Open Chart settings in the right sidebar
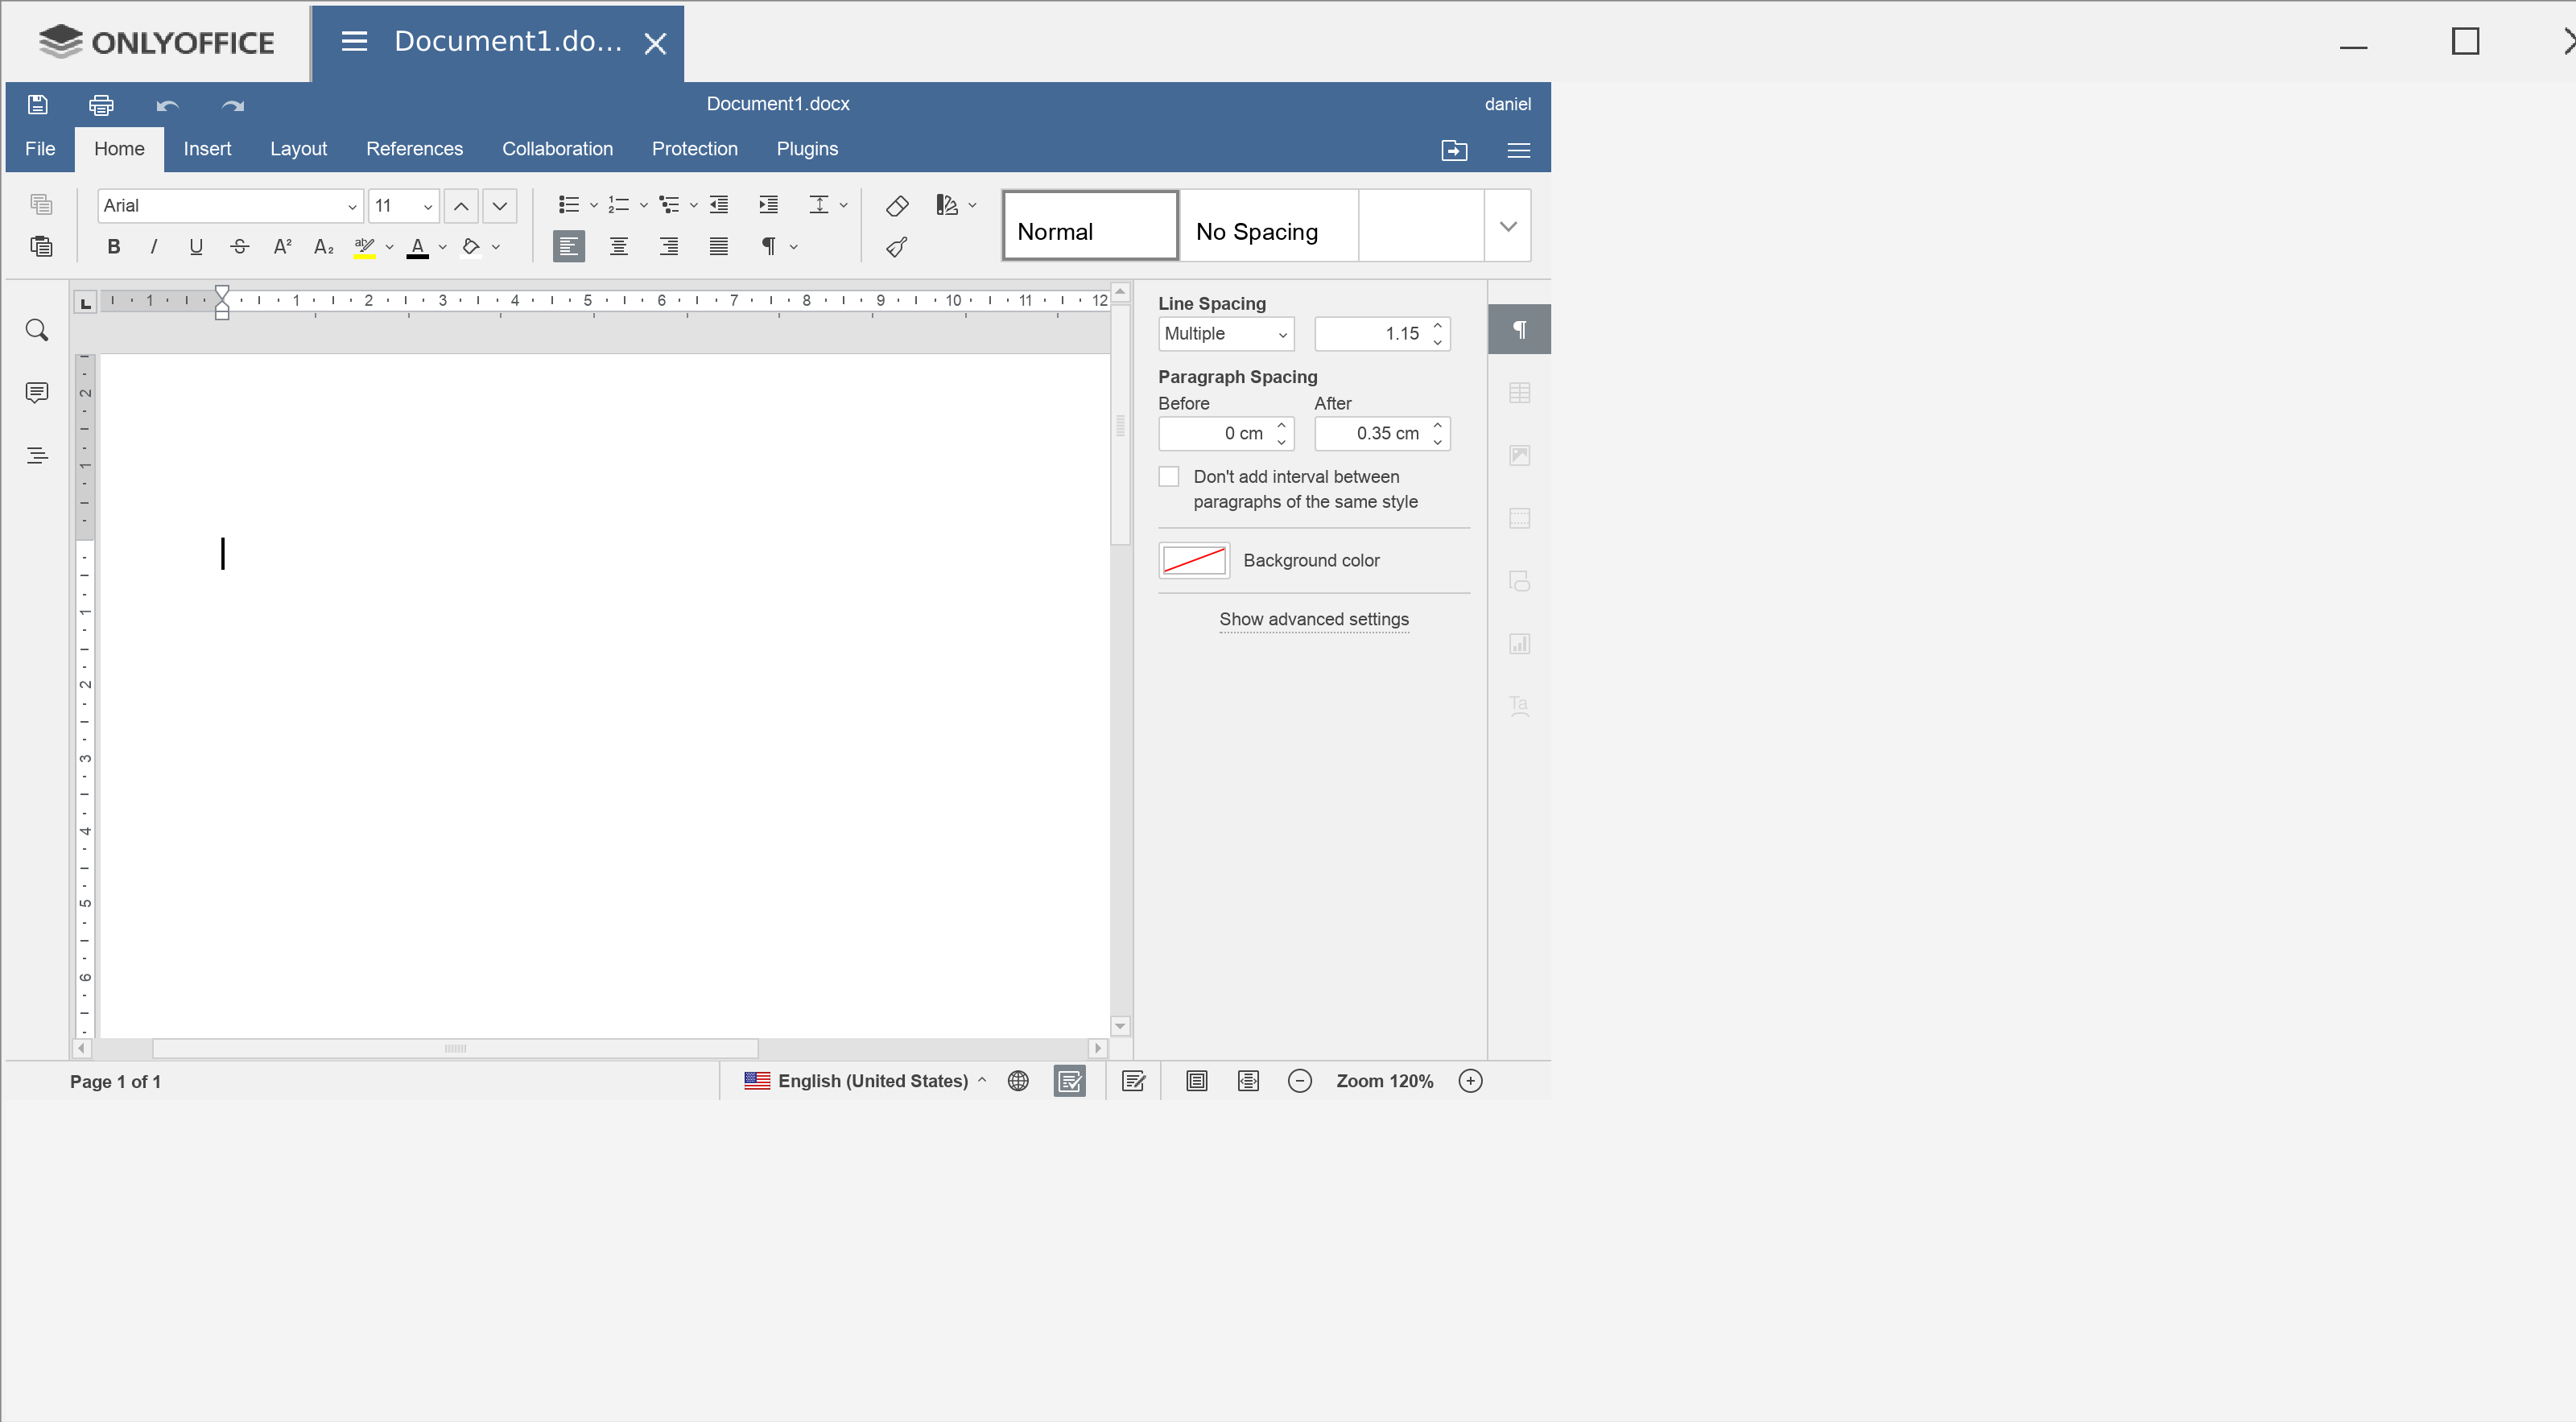This screenshot has height=1422, width=2576. tap(1519, 643)
